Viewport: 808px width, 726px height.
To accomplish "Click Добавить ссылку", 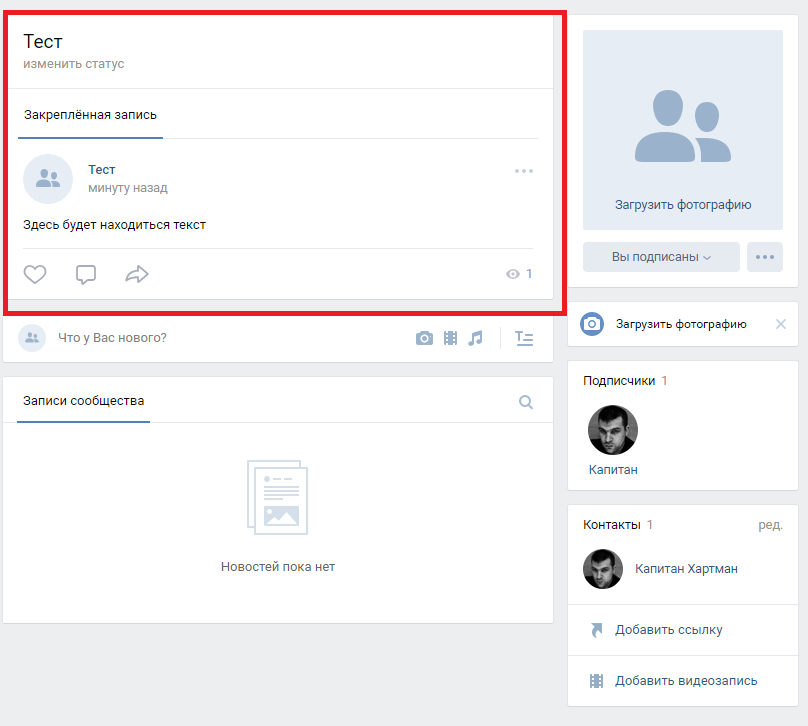I will (x=669, y=630).
